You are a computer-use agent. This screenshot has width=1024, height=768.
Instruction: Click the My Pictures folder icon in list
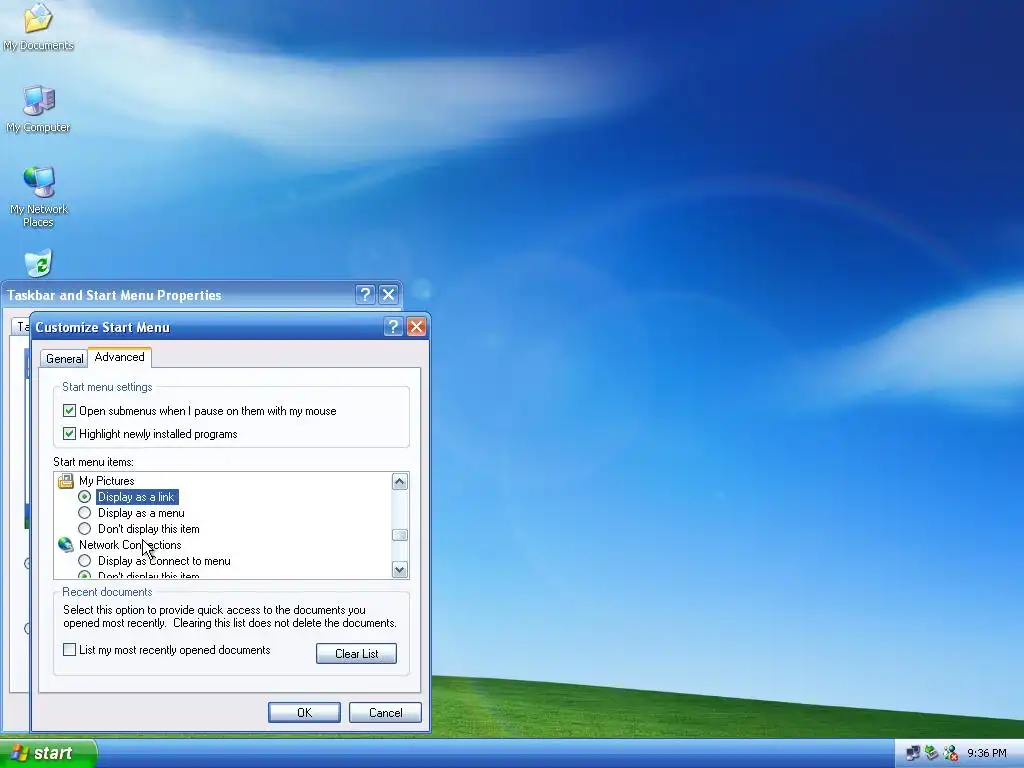pos(66,481)
